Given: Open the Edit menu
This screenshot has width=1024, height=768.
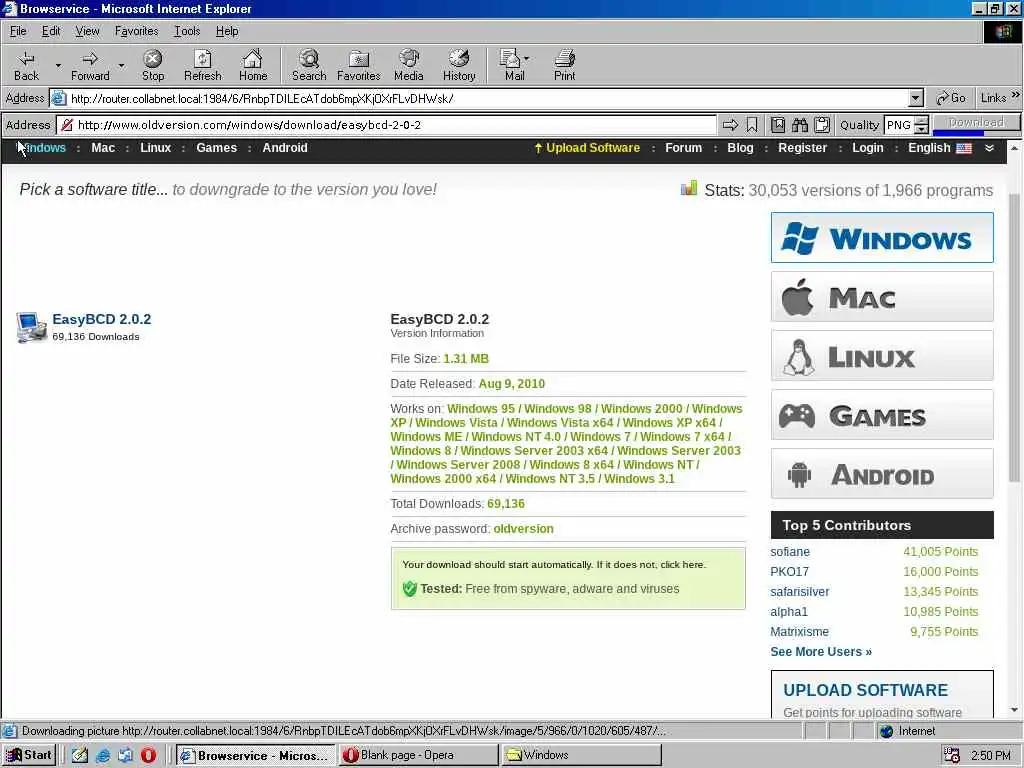Looking at the screenshot, I should (x=51, y=31).
